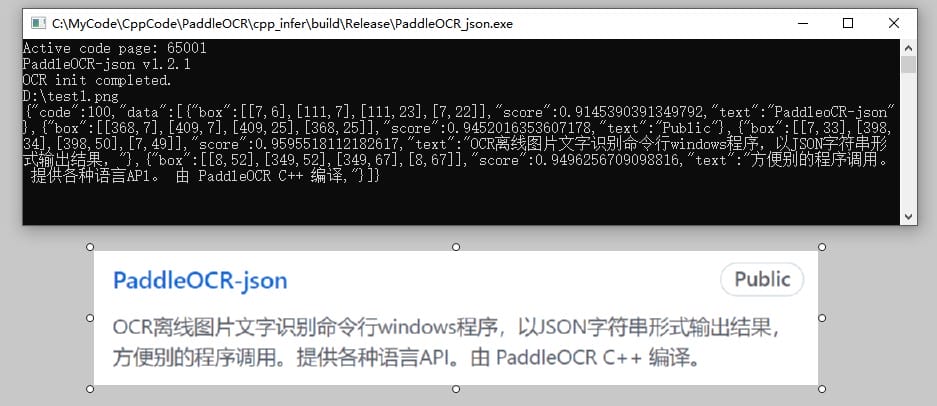Click the title bar path text
Image resolution: width=937 pixels, height=406 pixels.
(x=282, y=24)
